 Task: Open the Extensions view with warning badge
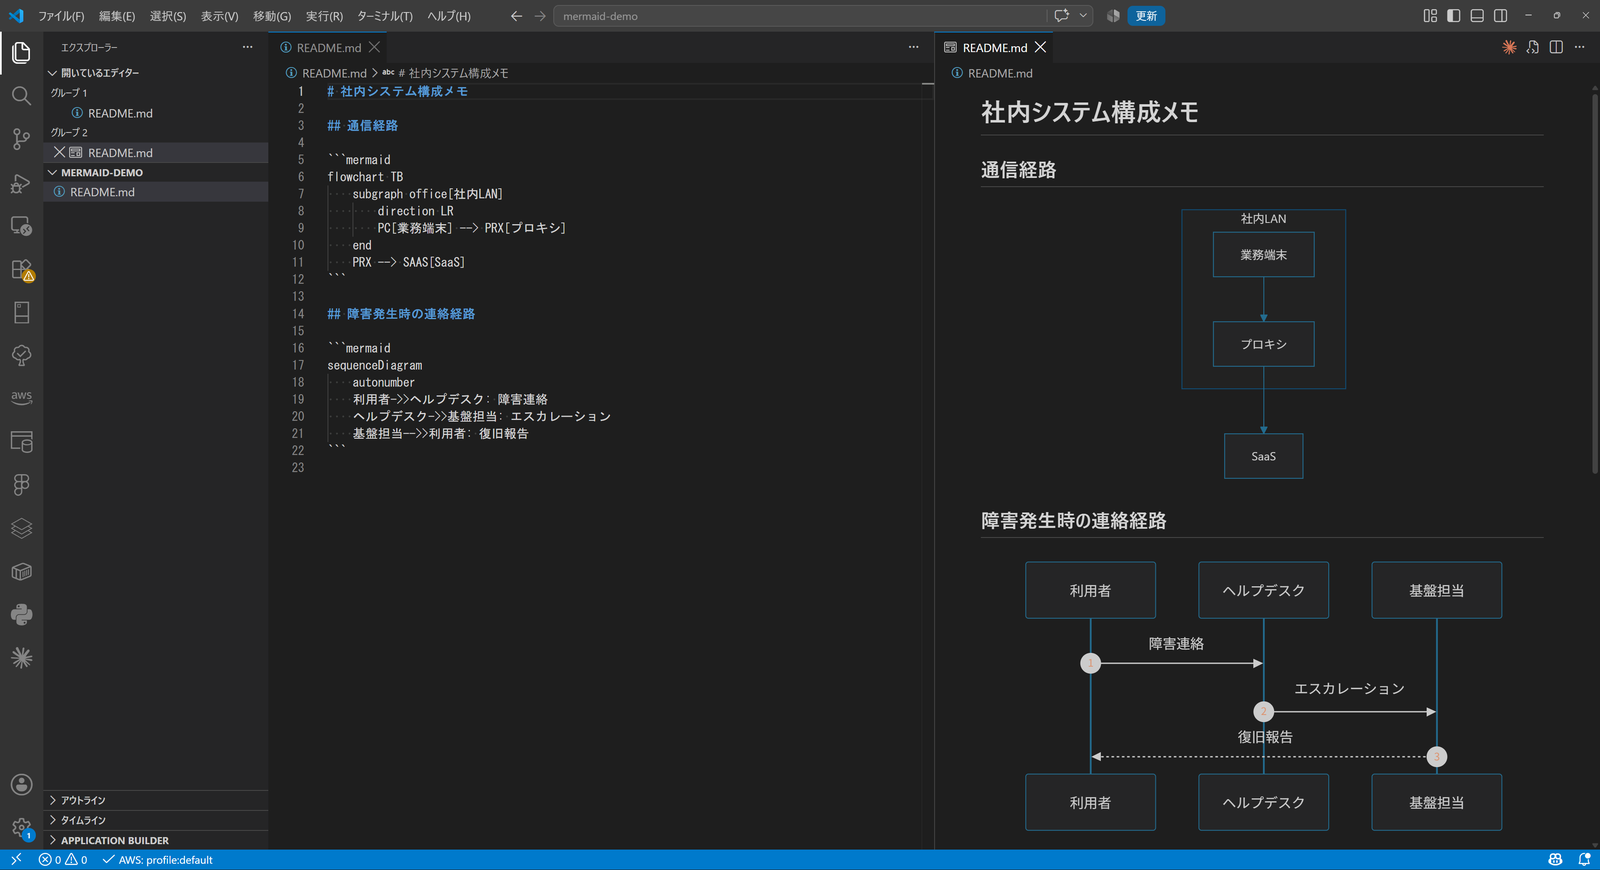click(21, 270)
